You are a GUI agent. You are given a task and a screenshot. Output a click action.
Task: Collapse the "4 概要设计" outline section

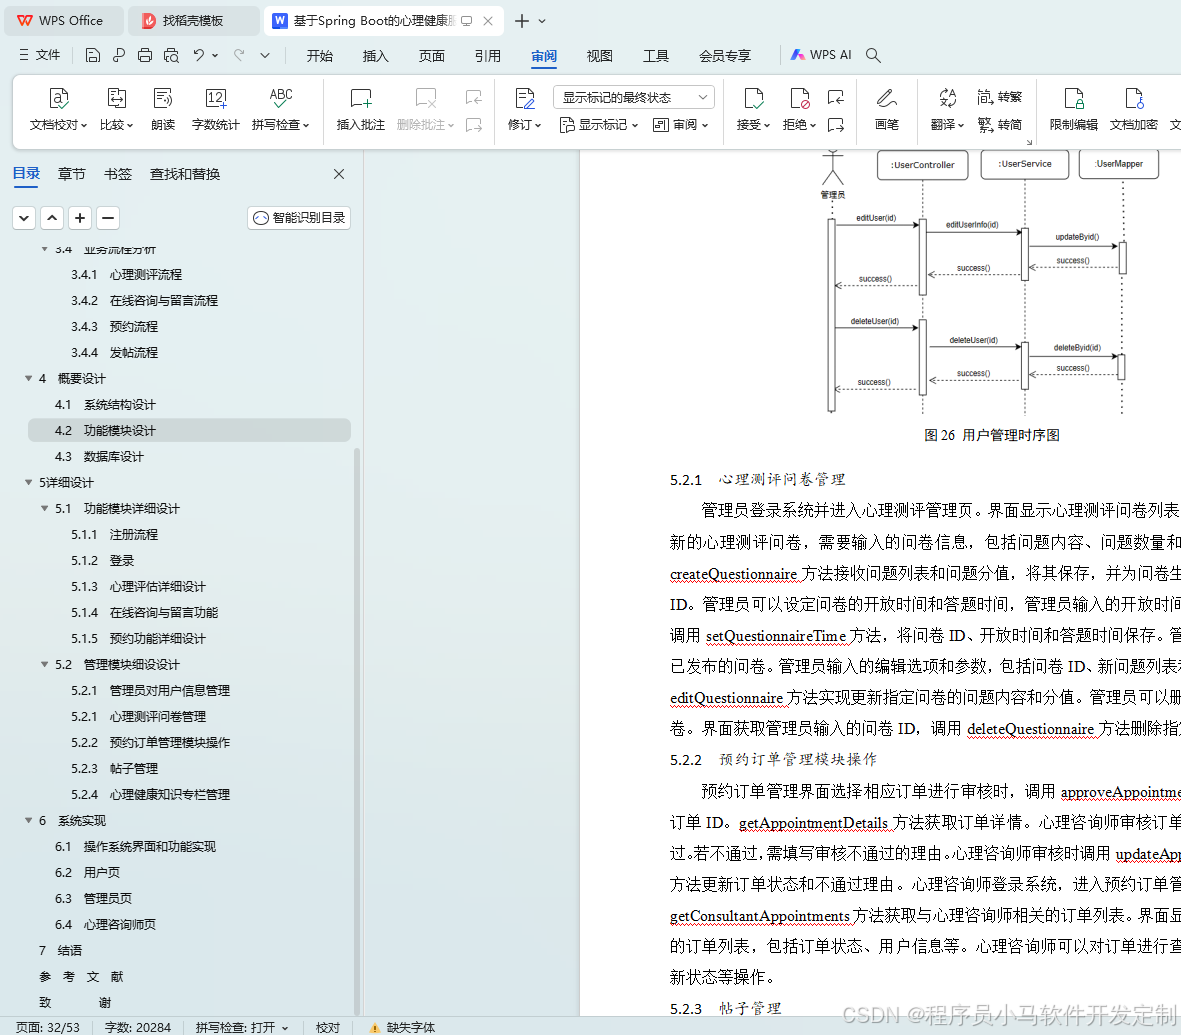pos(29,378)
